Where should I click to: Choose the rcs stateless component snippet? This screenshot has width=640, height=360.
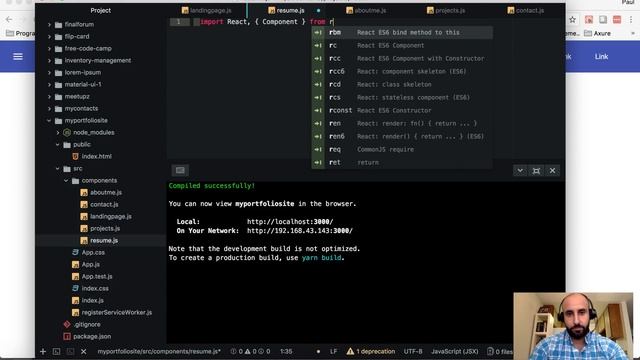(402, 98)
